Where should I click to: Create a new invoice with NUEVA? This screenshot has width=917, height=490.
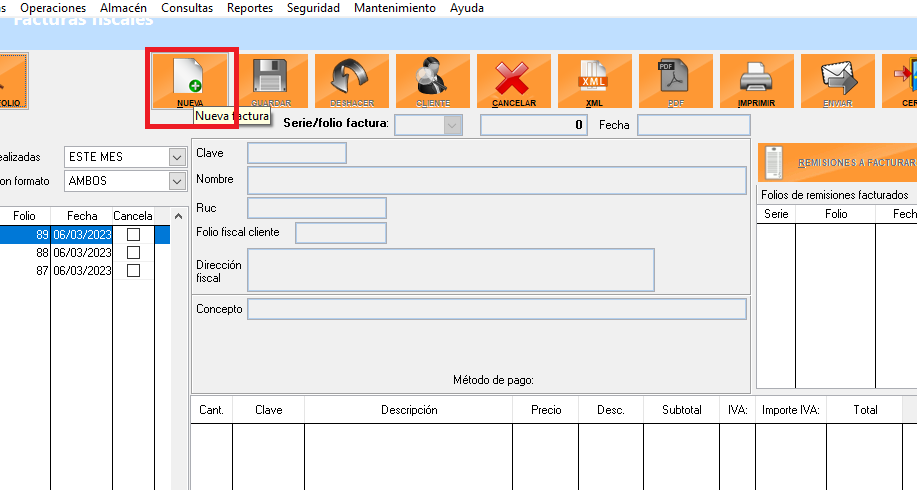click(189, 81)
